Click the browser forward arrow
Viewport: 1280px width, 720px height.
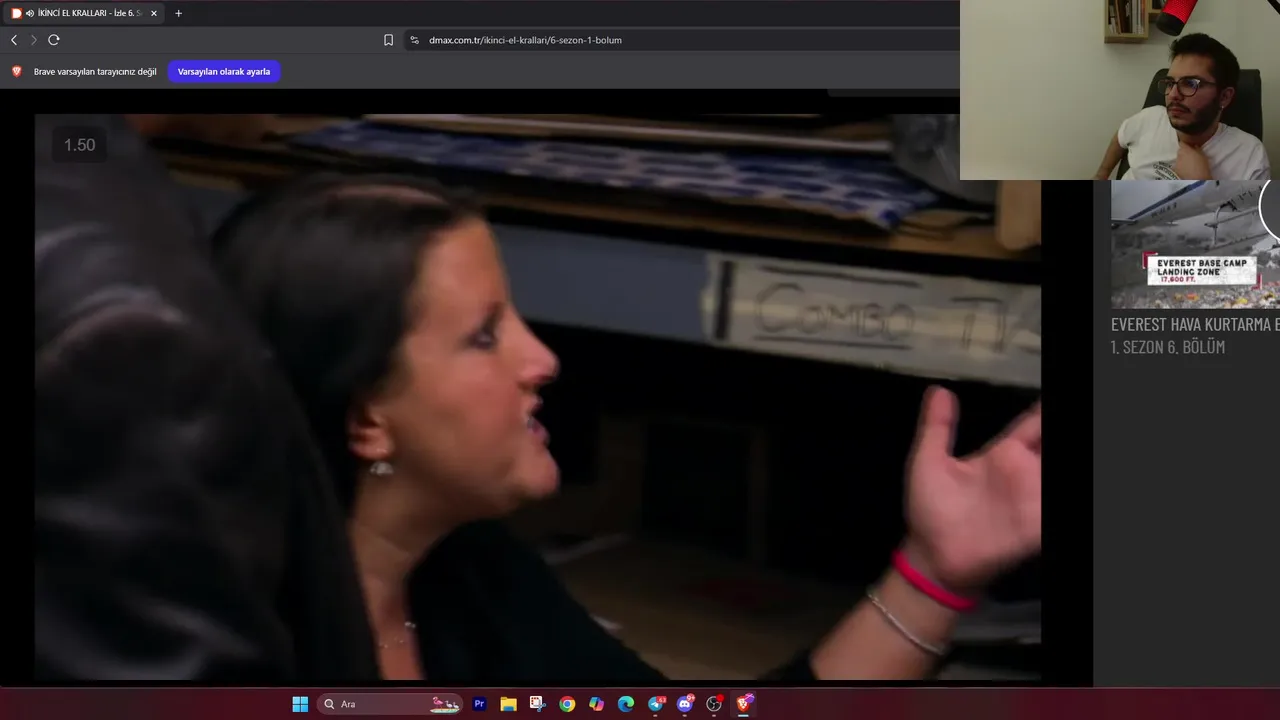click(x=33, y=40)
